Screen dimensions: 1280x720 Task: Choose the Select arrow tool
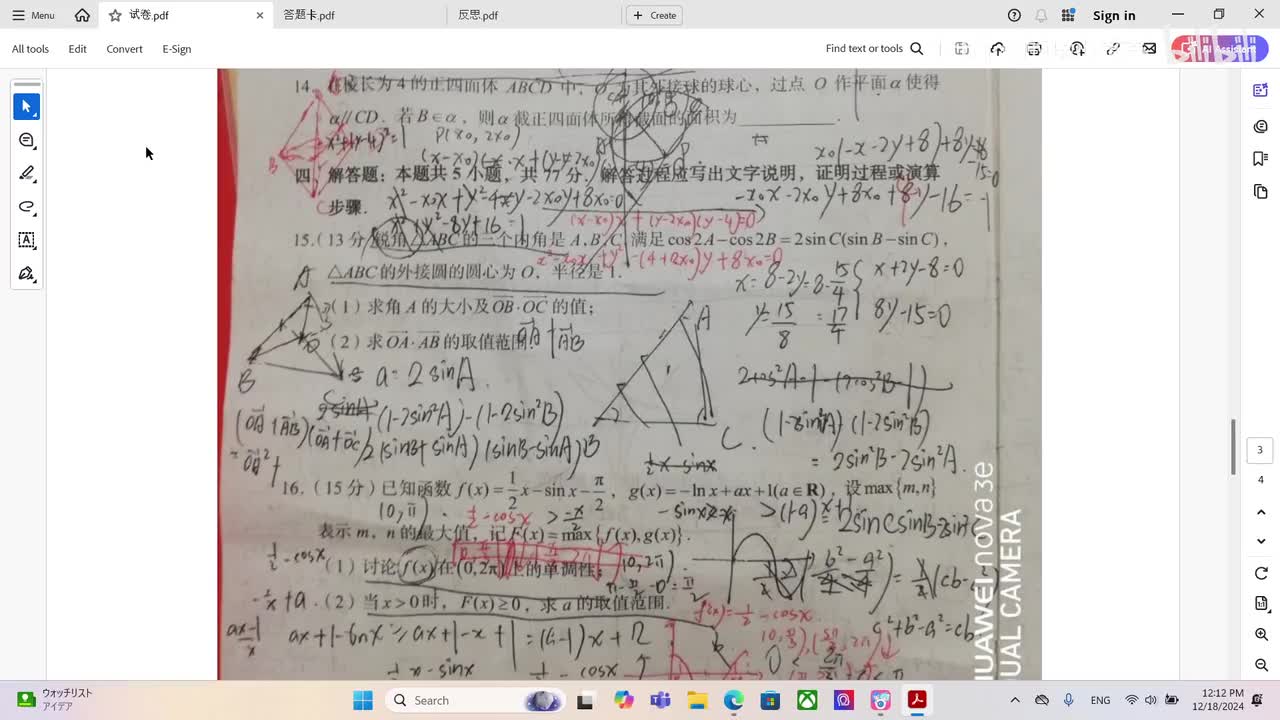(27, 106)
